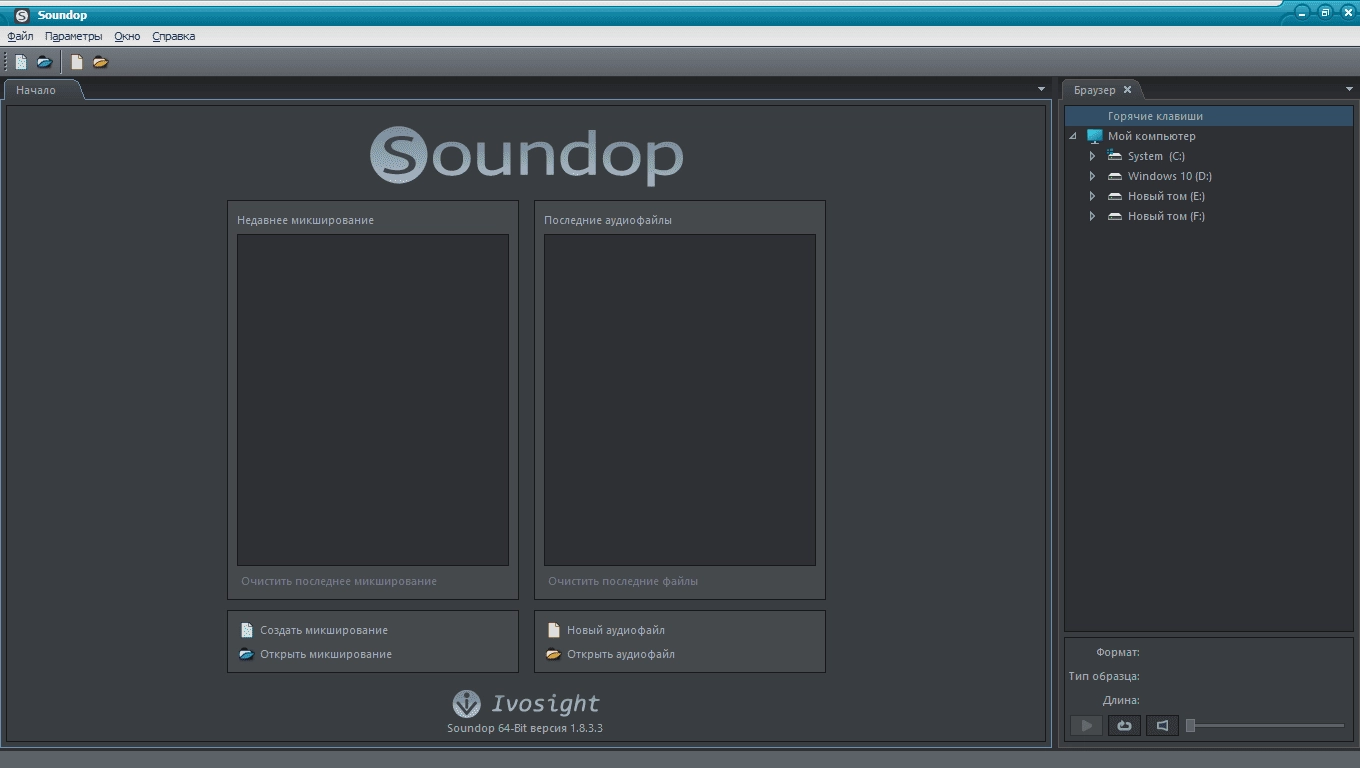Click the Последние аудиофайлы list area
1360x768 pixels.
680,400
